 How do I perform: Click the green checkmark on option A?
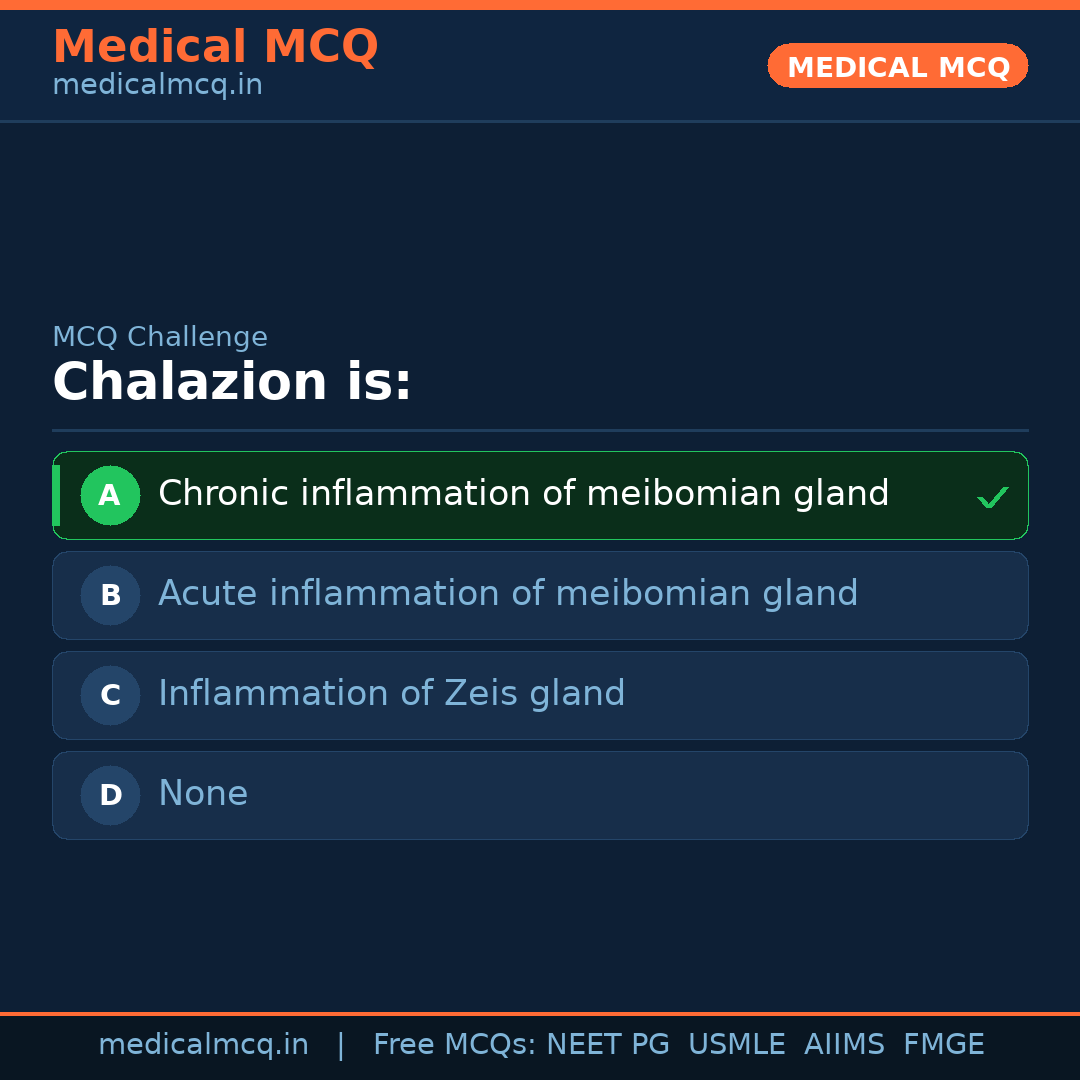click(992, 497)
